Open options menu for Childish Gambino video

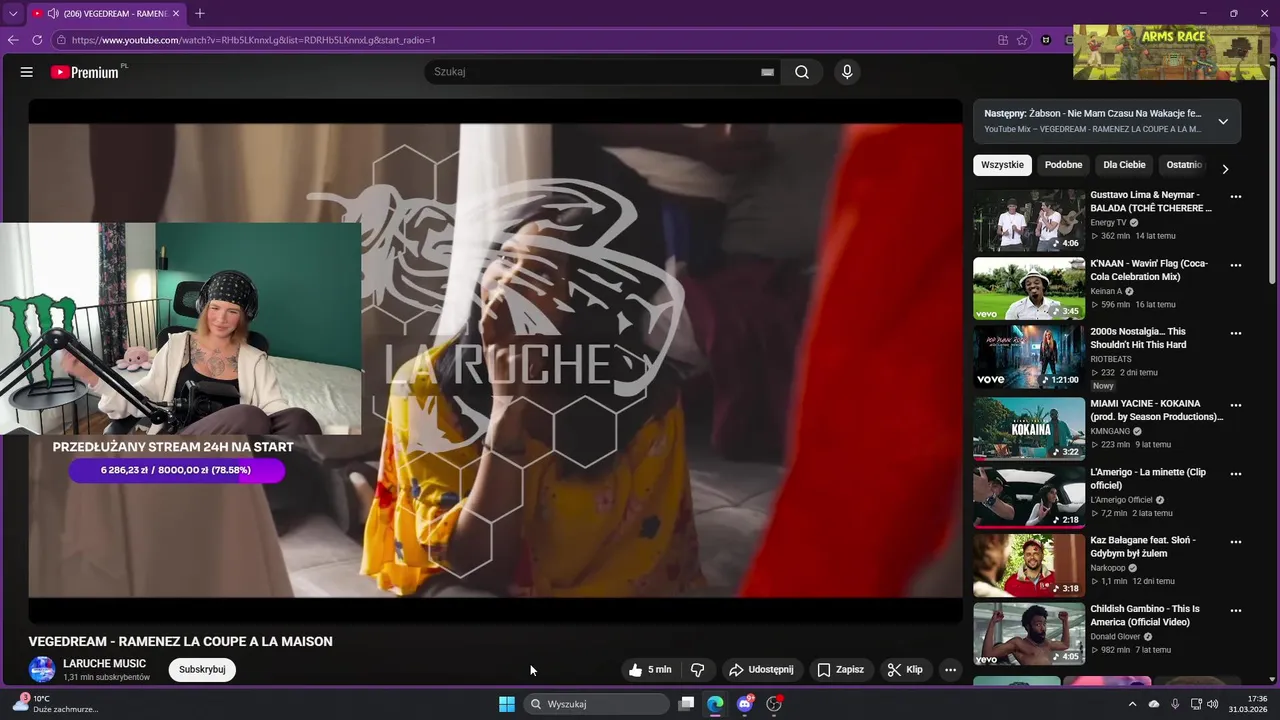click(x=1236, y=610)
